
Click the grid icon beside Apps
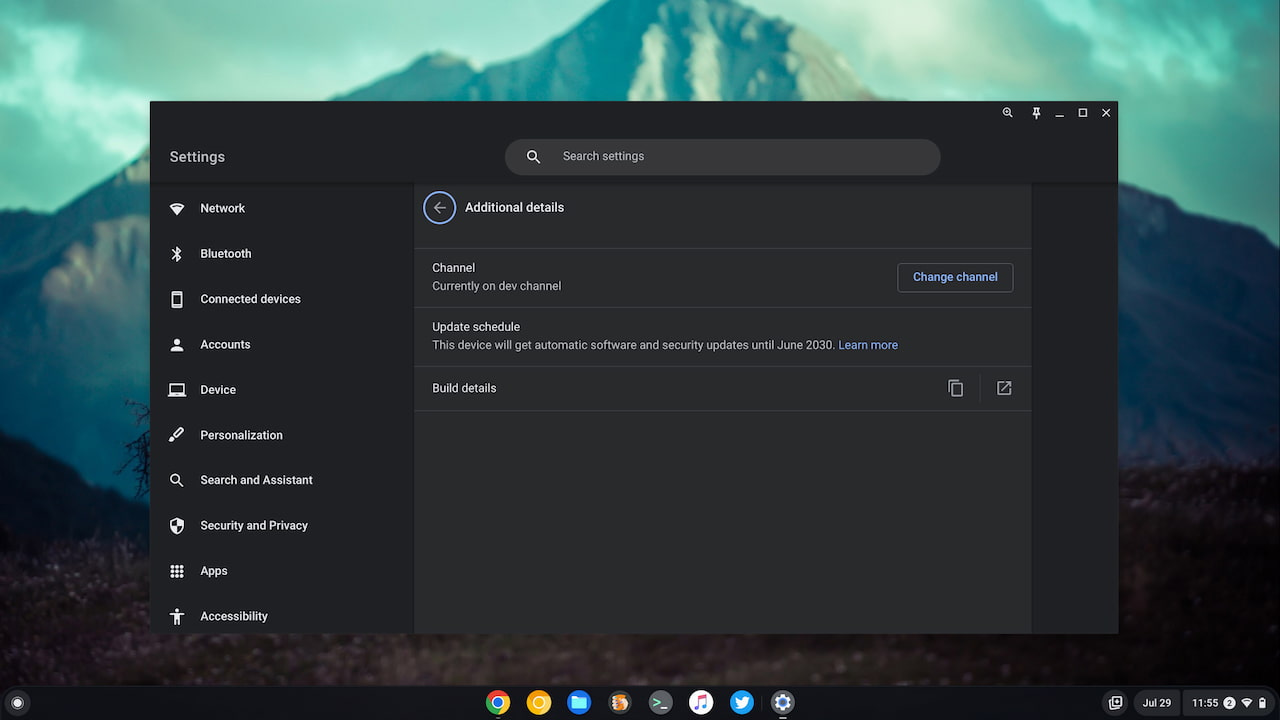coord(177,571)
